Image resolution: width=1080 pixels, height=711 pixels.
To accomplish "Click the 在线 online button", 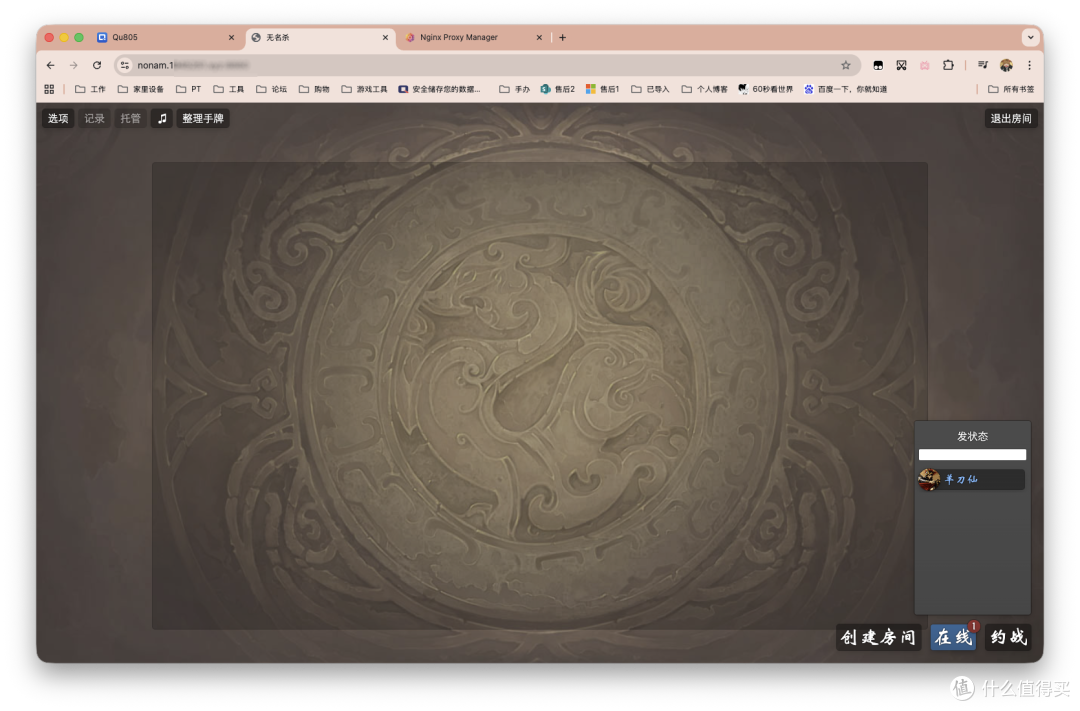I will [953, 637].
